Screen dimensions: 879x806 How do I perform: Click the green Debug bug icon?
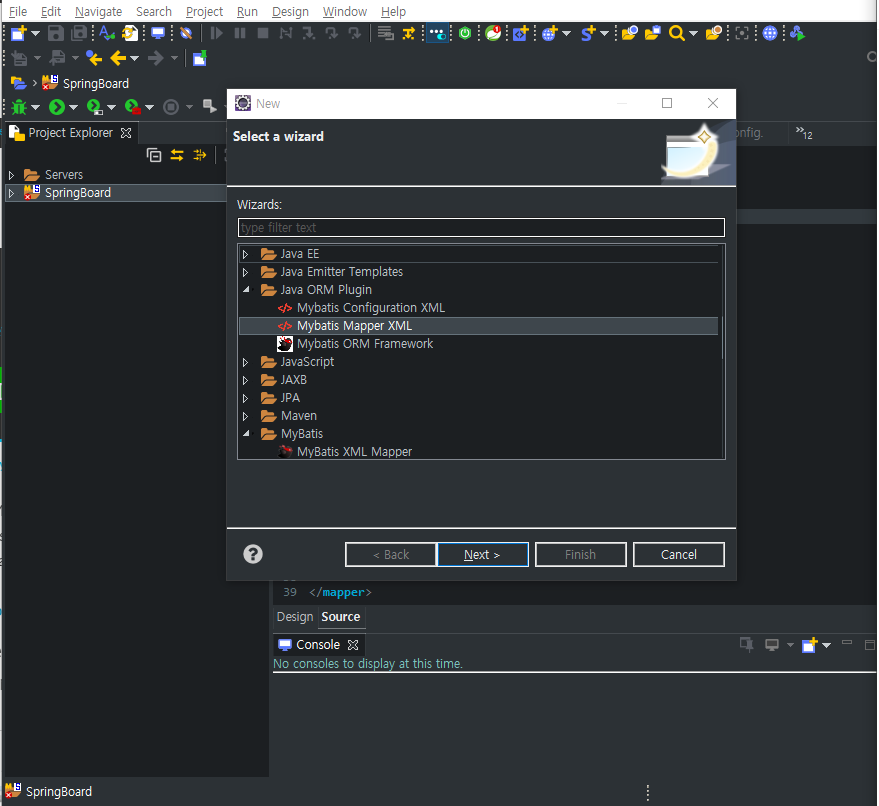19,106
